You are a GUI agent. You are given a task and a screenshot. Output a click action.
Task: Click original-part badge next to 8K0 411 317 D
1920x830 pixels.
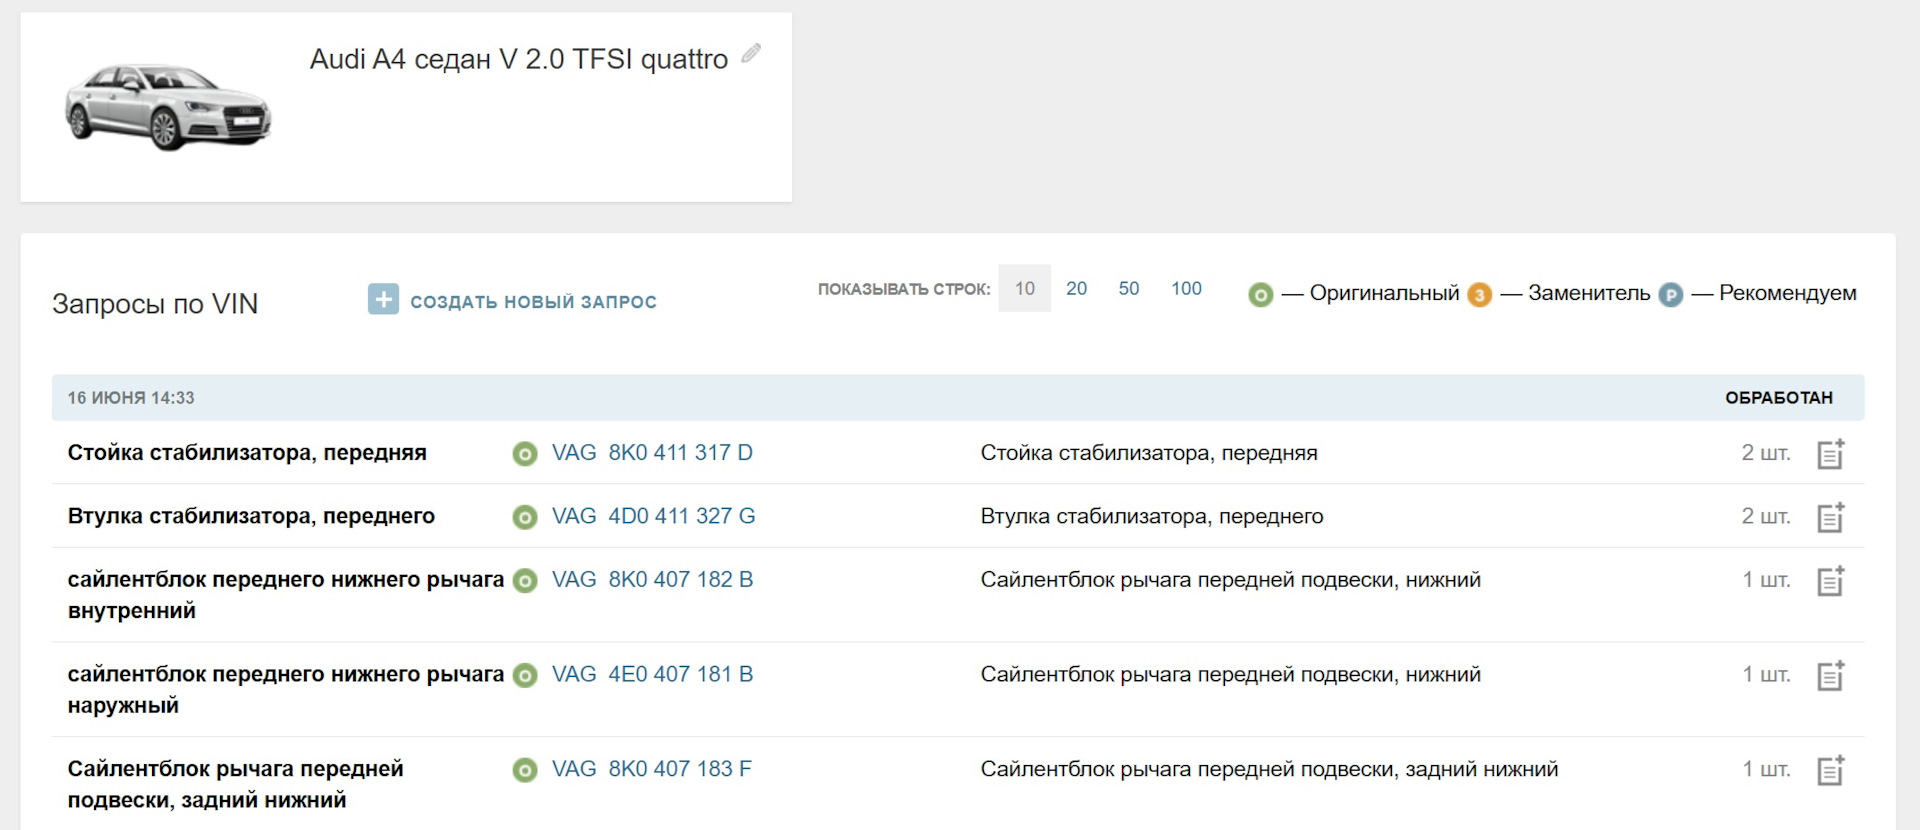pyautogui.click(x=525, y=454)
